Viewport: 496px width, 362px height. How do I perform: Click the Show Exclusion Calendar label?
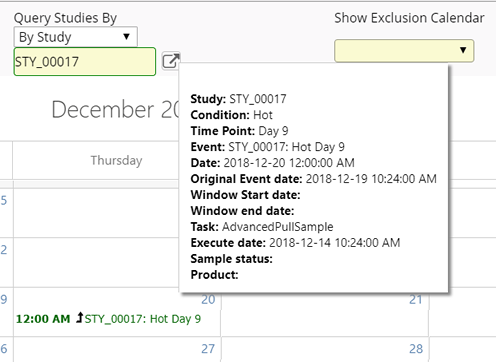[409, 18]
